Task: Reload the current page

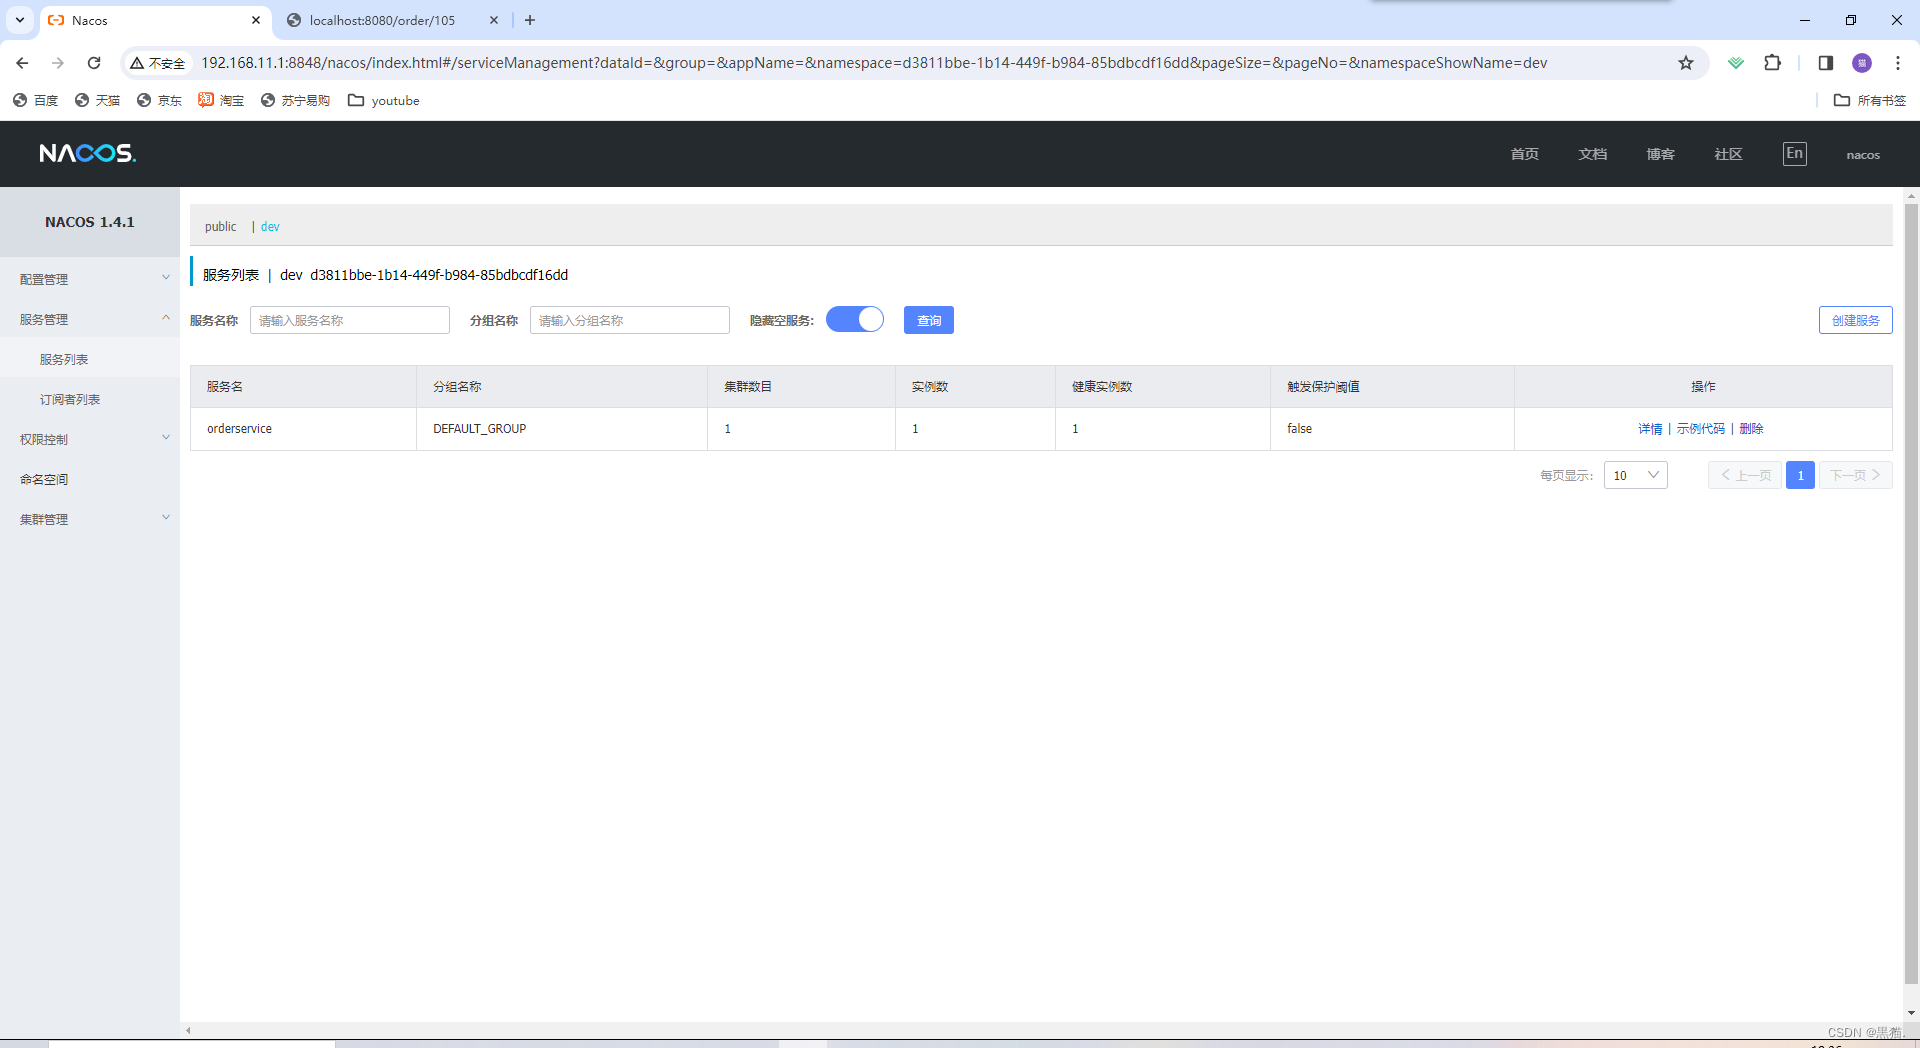Action: pos(94,63)
